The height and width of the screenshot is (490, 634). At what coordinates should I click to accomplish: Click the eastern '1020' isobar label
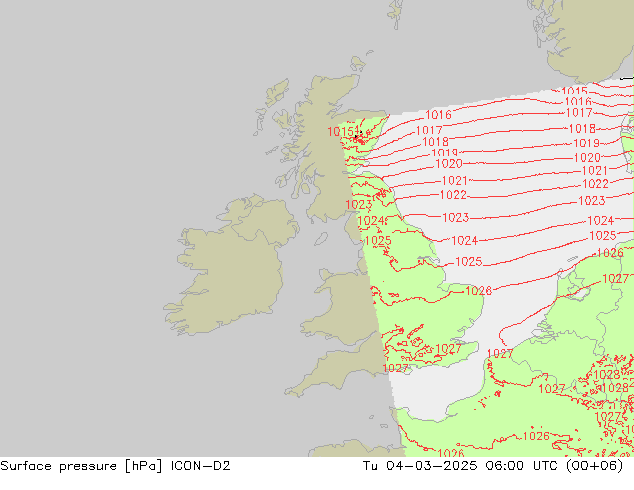pos(587,157)
